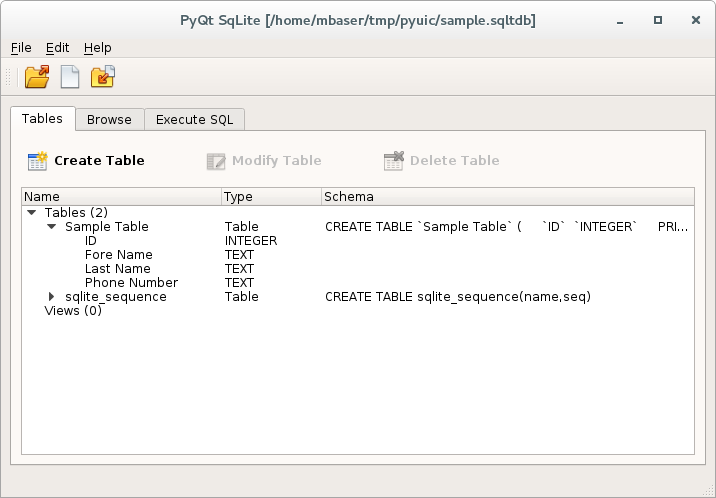The height and width of the screenshot is (498, 716).
Task: Select the Last Name column entry
Action: pos(118,269)
